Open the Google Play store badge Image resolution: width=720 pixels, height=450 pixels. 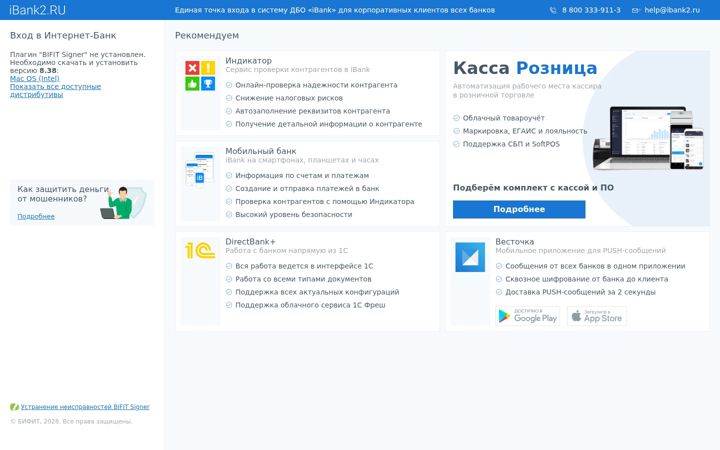(x=528, y=316)
